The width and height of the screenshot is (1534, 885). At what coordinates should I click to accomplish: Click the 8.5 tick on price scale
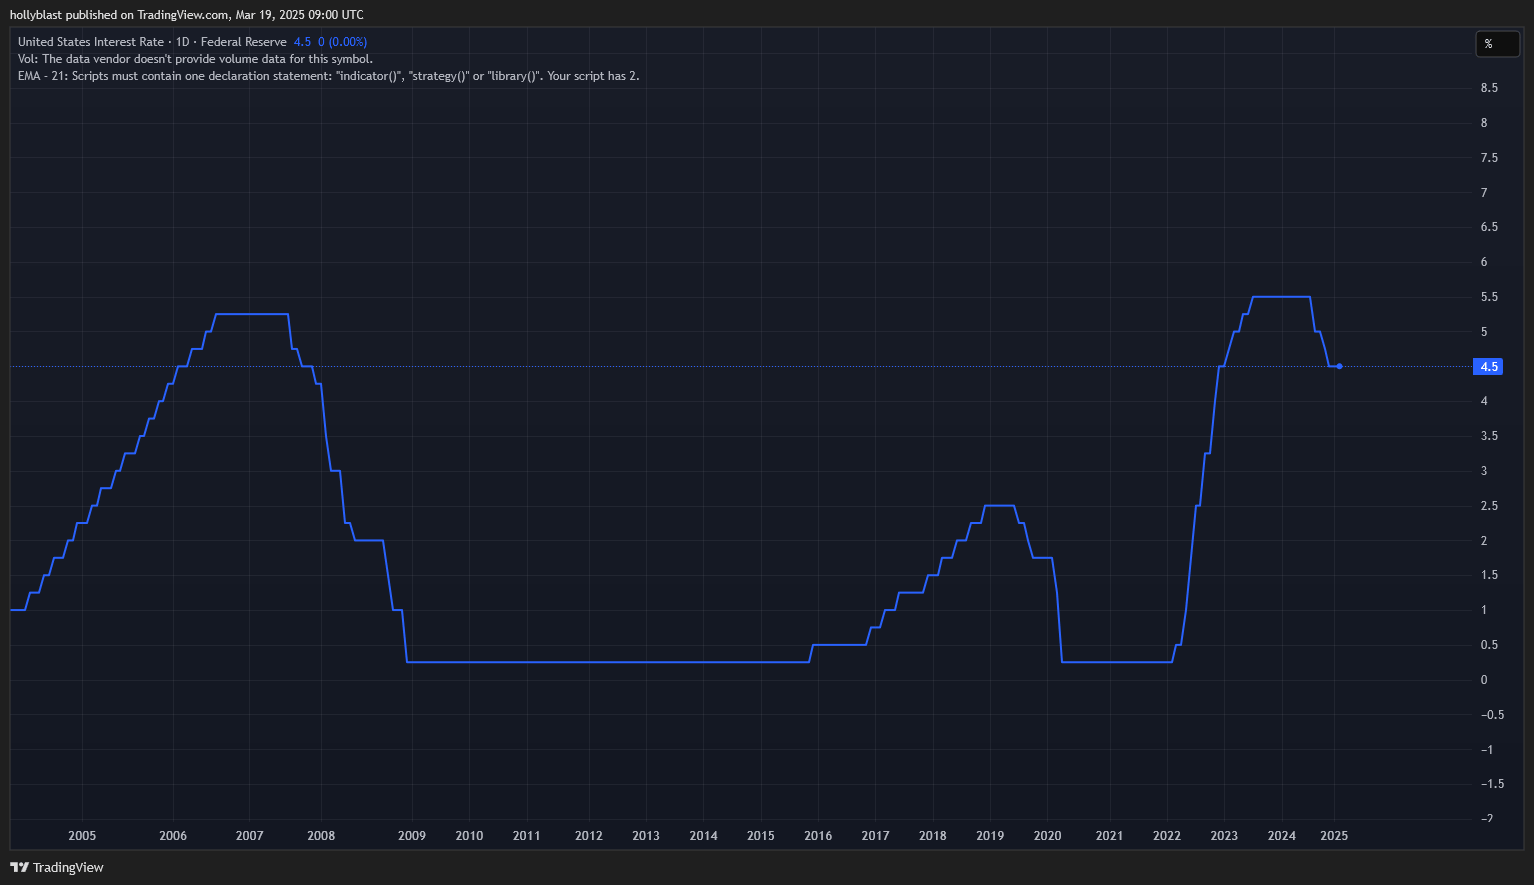point(1489,88)
